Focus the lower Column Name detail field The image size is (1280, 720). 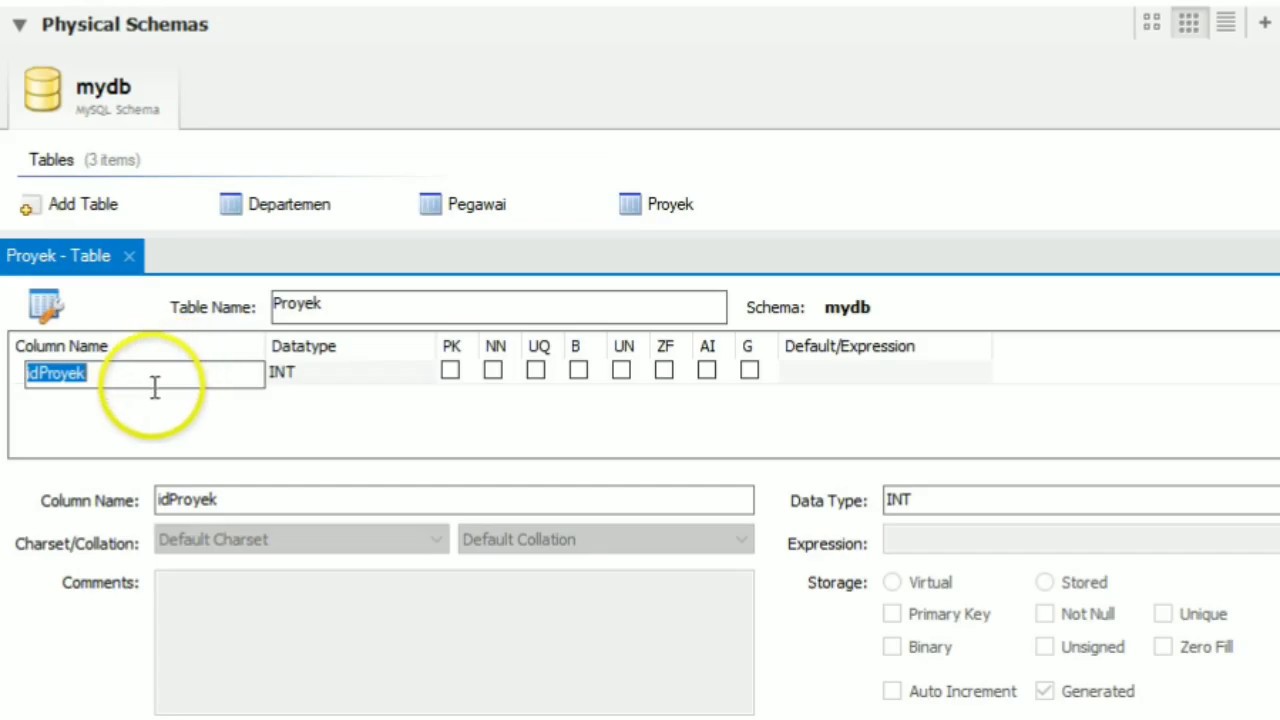[454, 500]
